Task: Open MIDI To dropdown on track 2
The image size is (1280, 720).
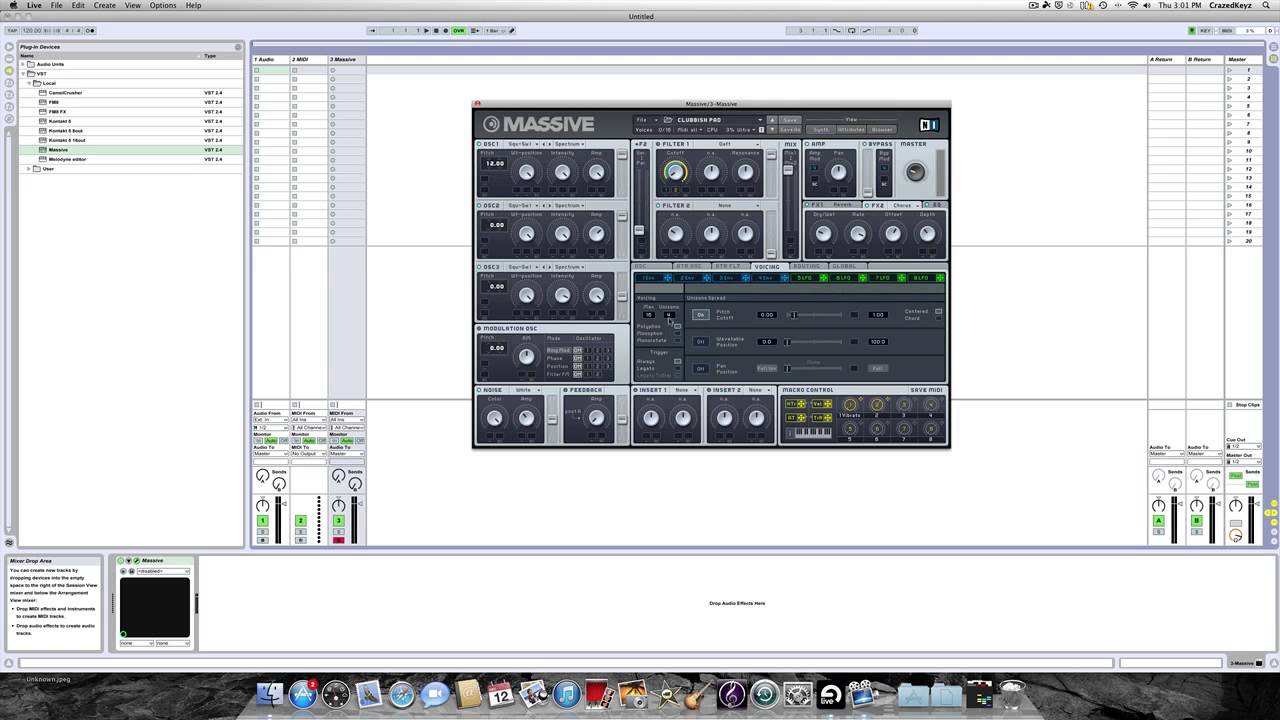Action: 309,454
